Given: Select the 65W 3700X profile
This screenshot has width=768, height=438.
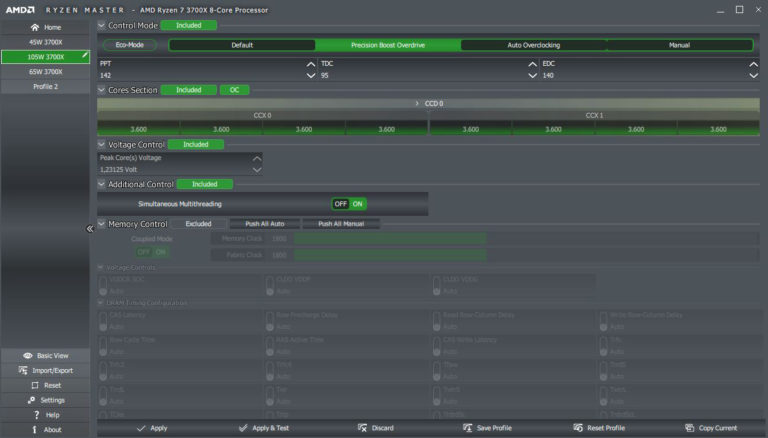Looking at the screenshot, I should pos(45,72).
